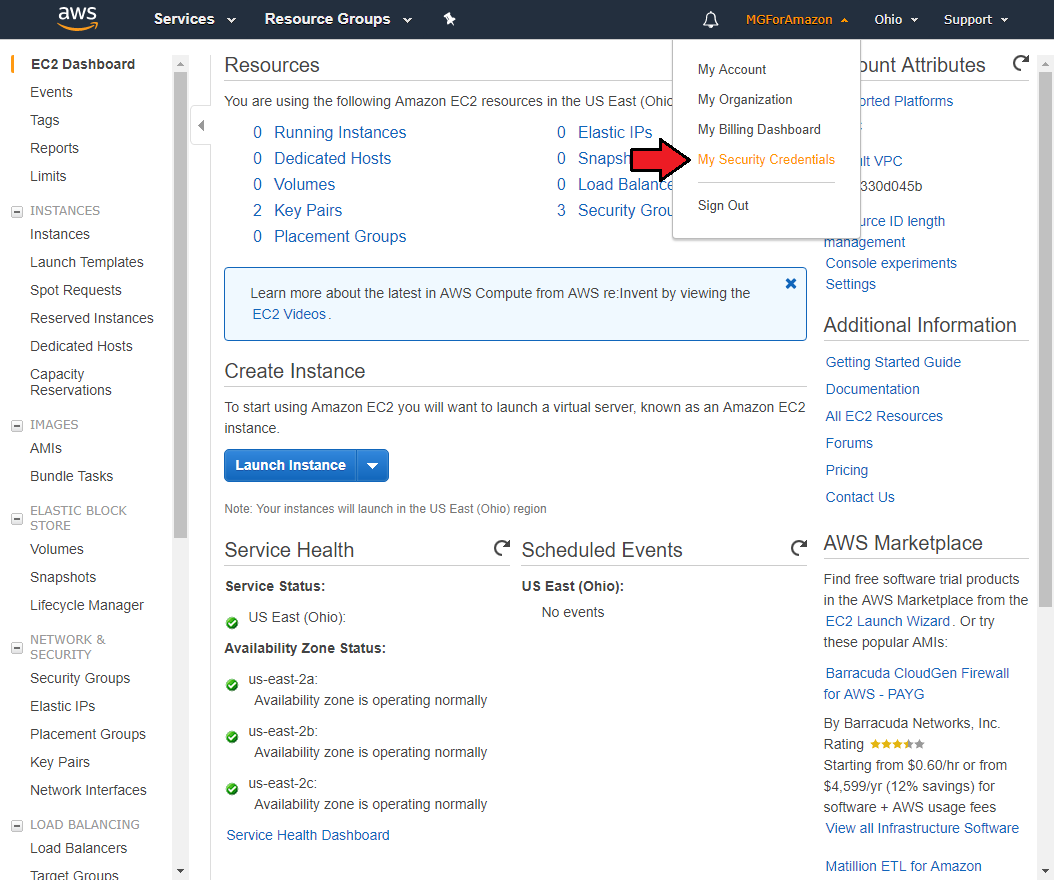1054x887 pixels.
Task: Click the main page scrollbar thumb
Action: pyautogui.click(x=1045, y=338)
